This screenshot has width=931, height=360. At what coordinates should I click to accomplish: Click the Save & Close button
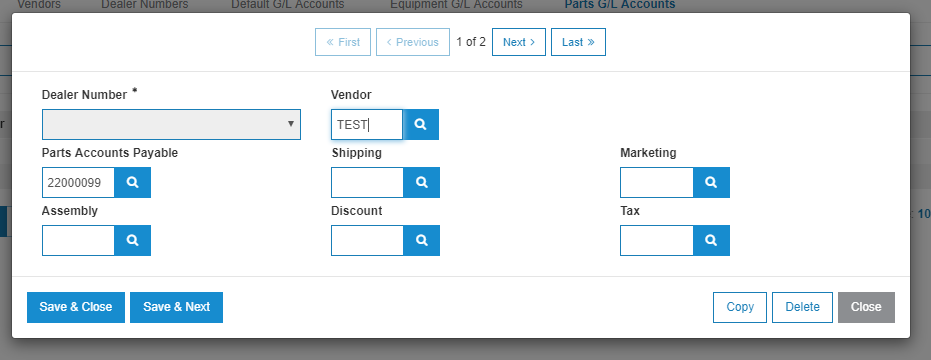click(76, 307)
